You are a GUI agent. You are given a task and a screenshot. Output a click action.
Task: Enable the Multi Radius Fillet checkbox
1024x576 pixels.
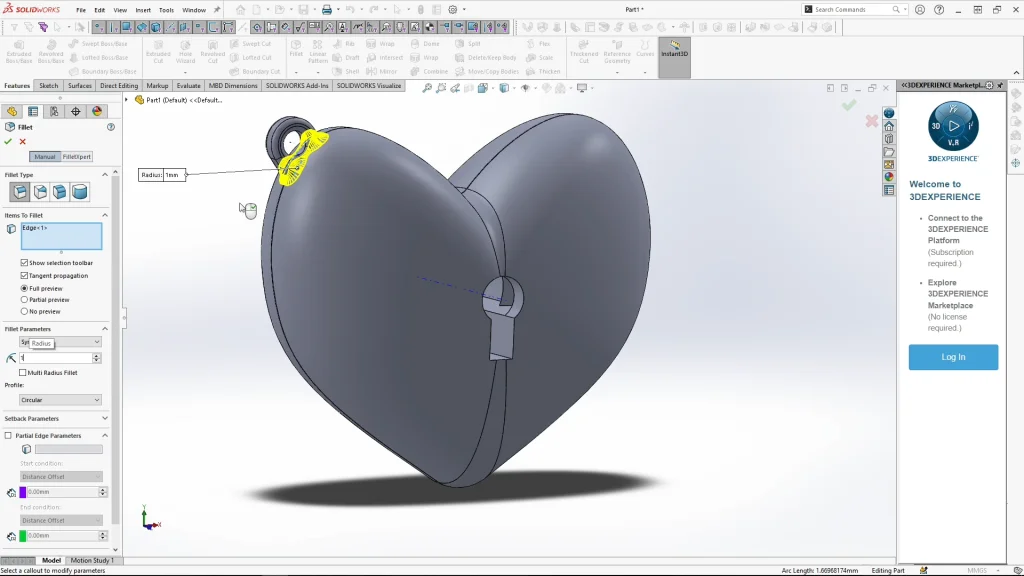pyautogui.click(x=24, y=372)
